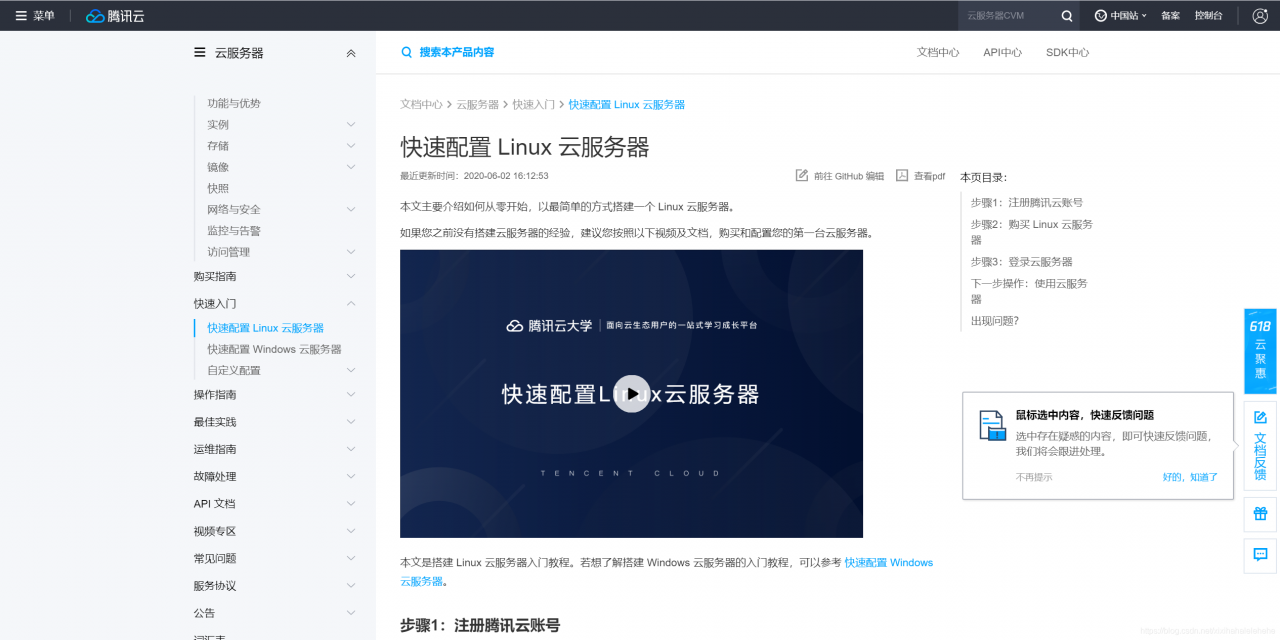Screen dimensions: 1280x640
Task: Open the chat message icon on right
Action: click(1260, 555)
